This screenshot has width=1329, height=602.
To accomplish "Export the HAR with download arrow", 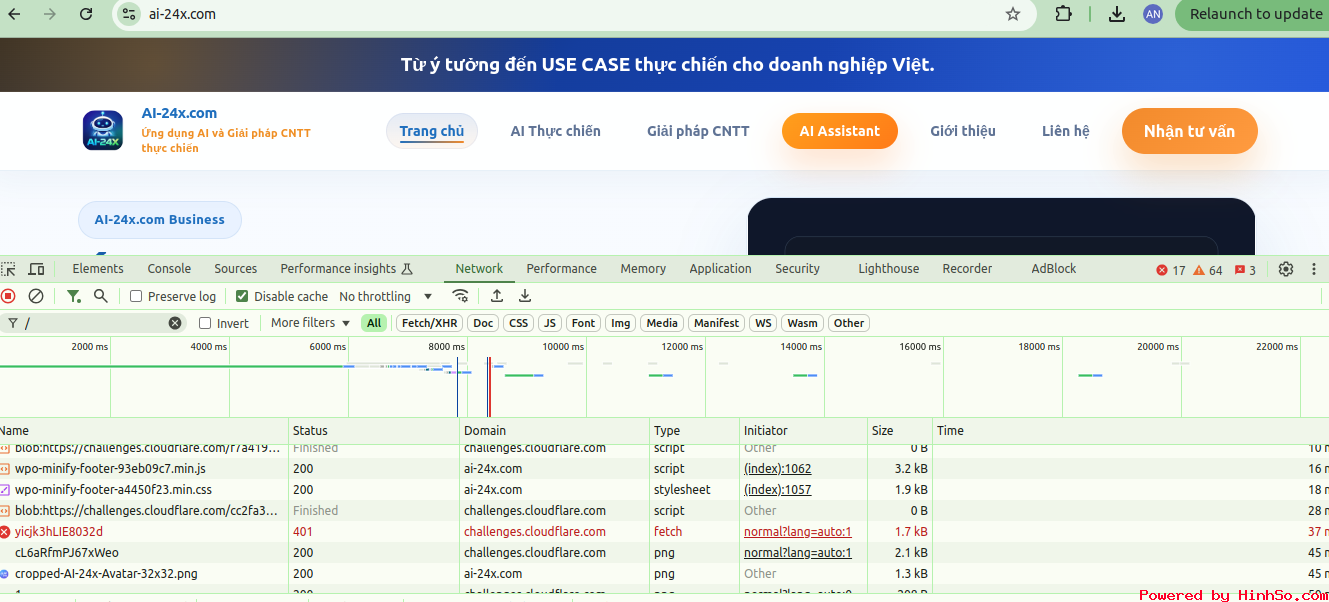I will pos(525,296).
